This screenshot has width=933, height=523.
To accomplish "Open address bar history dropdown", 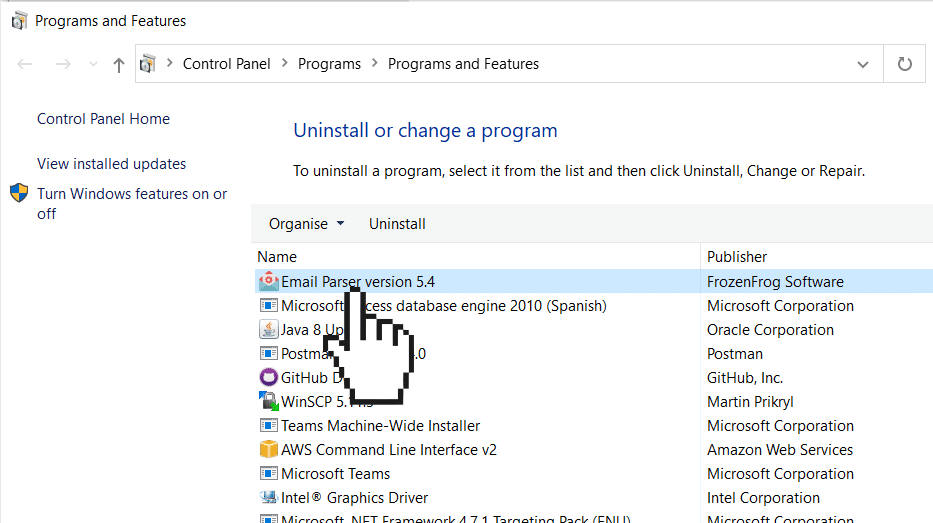I will point(863,64).
